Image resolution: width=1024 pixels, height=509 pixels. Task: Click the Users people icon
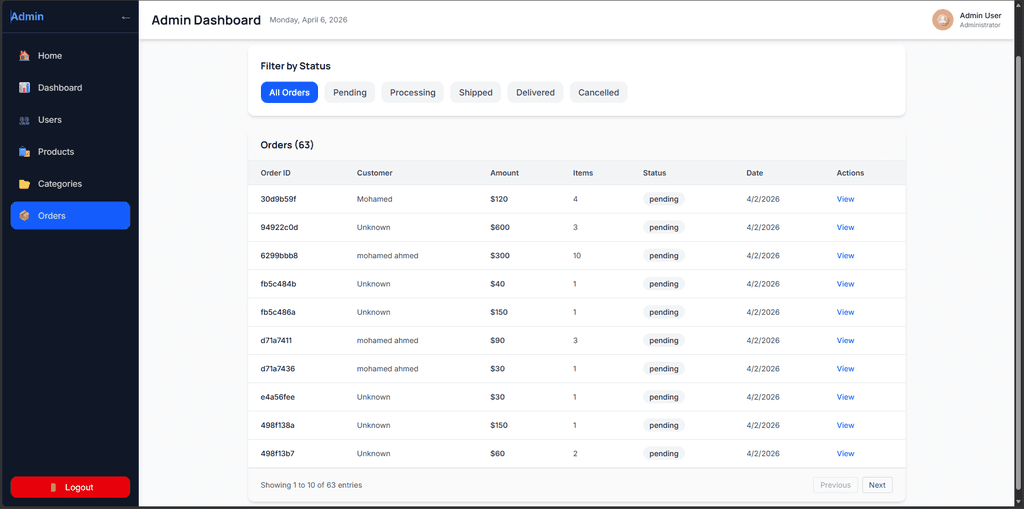click(x=24, y=120)
